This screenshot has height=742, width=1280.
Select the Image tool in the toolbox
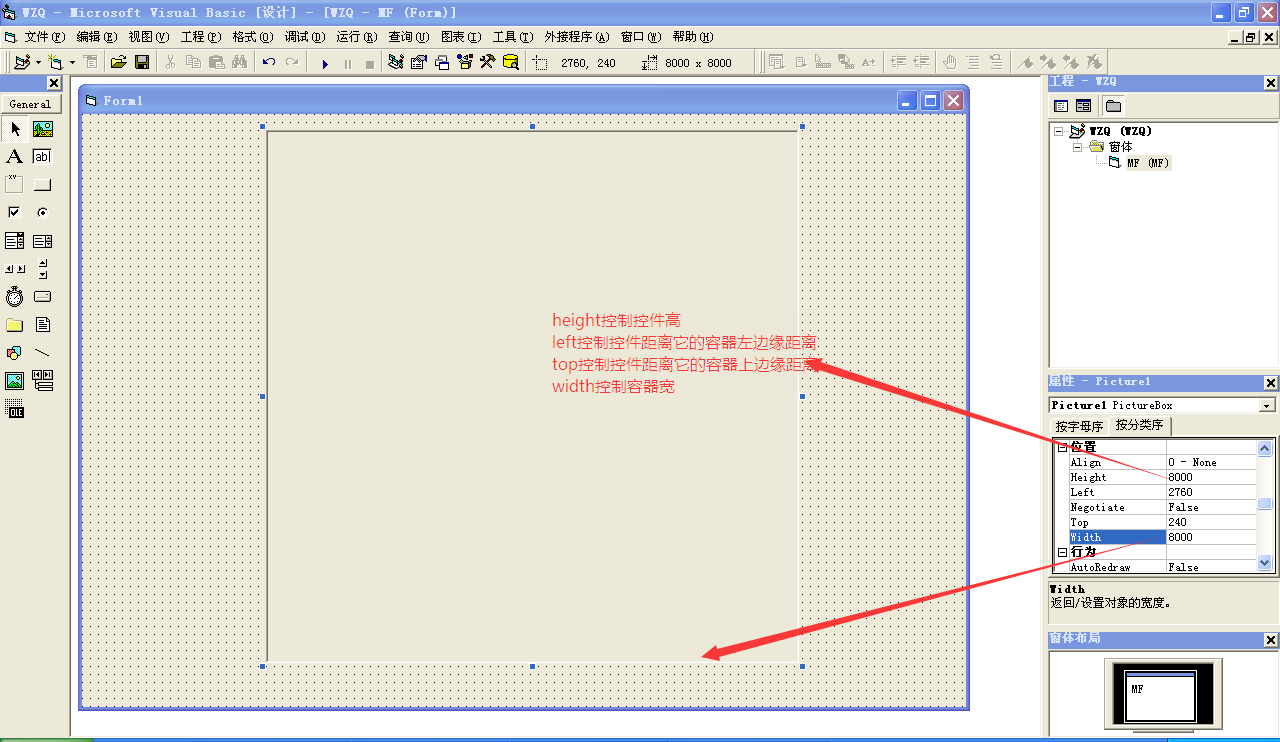pyautogui.click(x=14, y=381)
